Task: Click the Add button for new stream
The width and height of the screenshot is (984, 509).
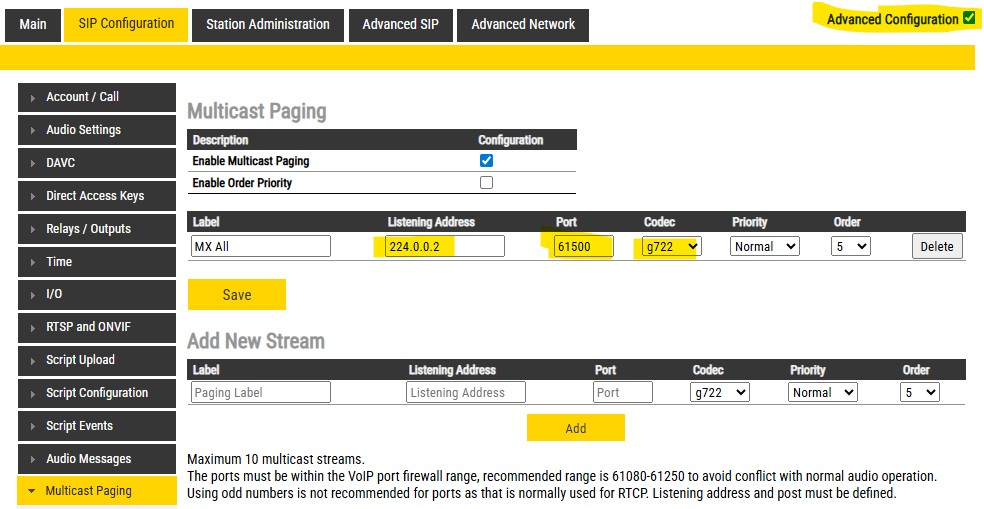Action: 575,428
